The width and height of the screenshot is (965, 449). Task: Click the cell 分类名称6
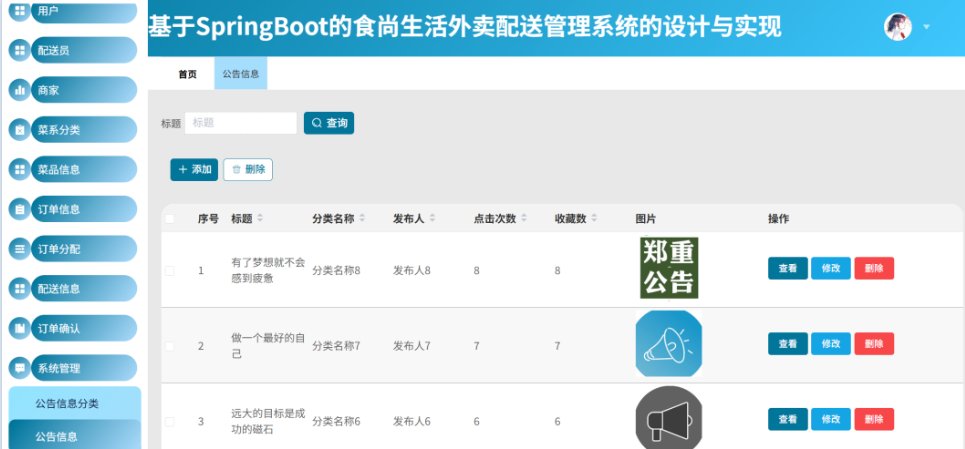click(336, 421)
